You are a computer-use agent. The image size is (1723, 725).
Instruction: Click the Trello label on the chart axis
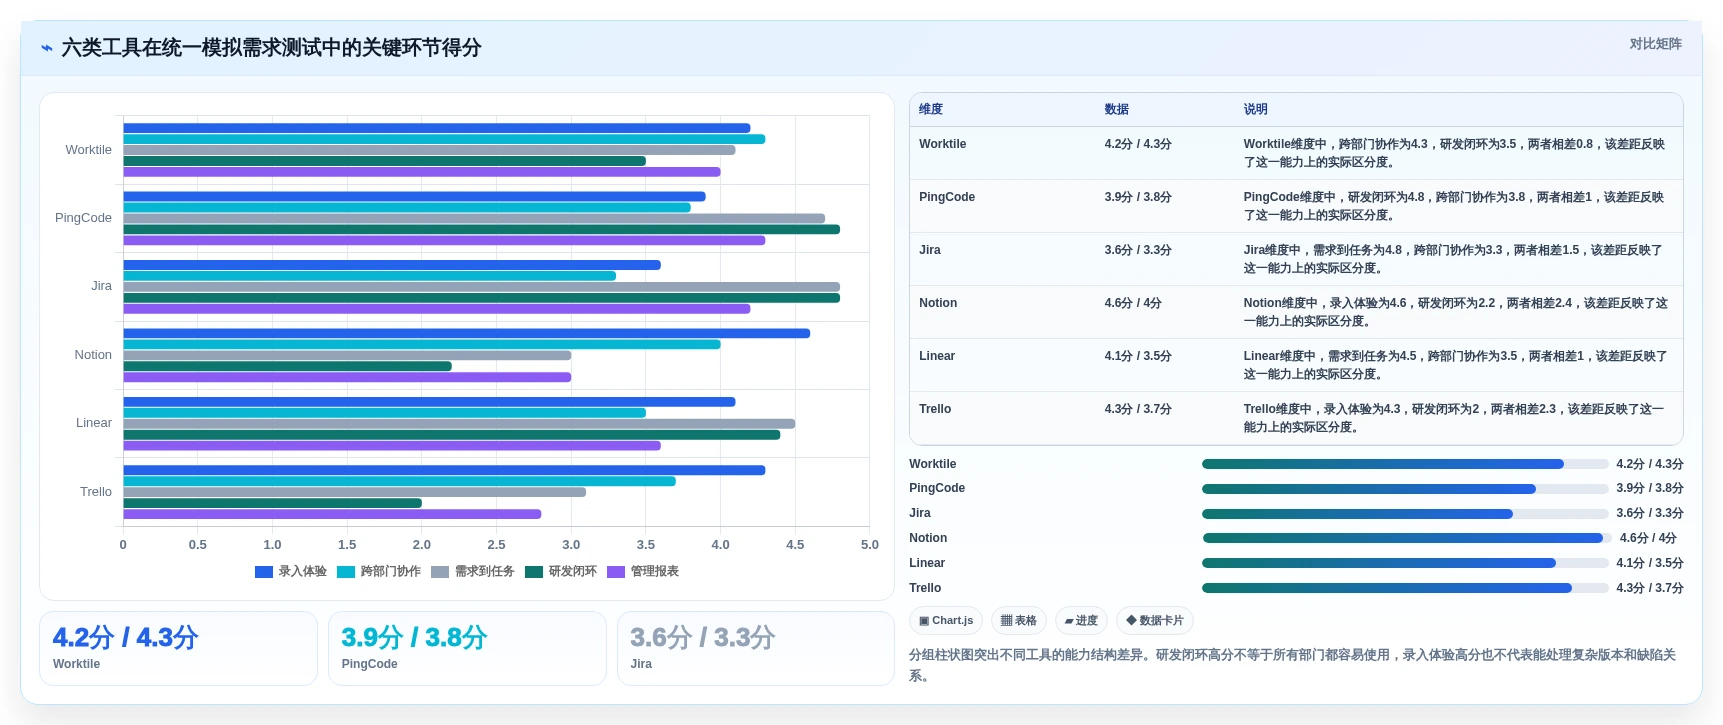pos(96,492)
